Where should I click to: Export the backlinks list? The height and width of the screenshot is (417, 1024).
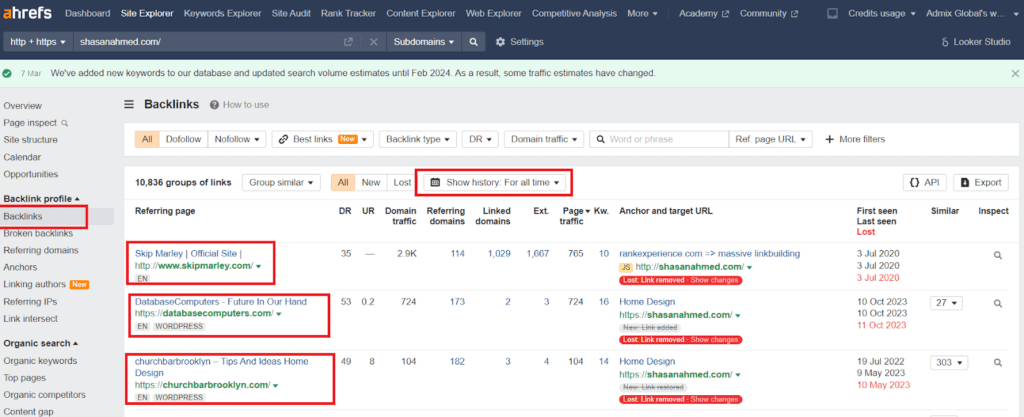click(x=981, y=183)
